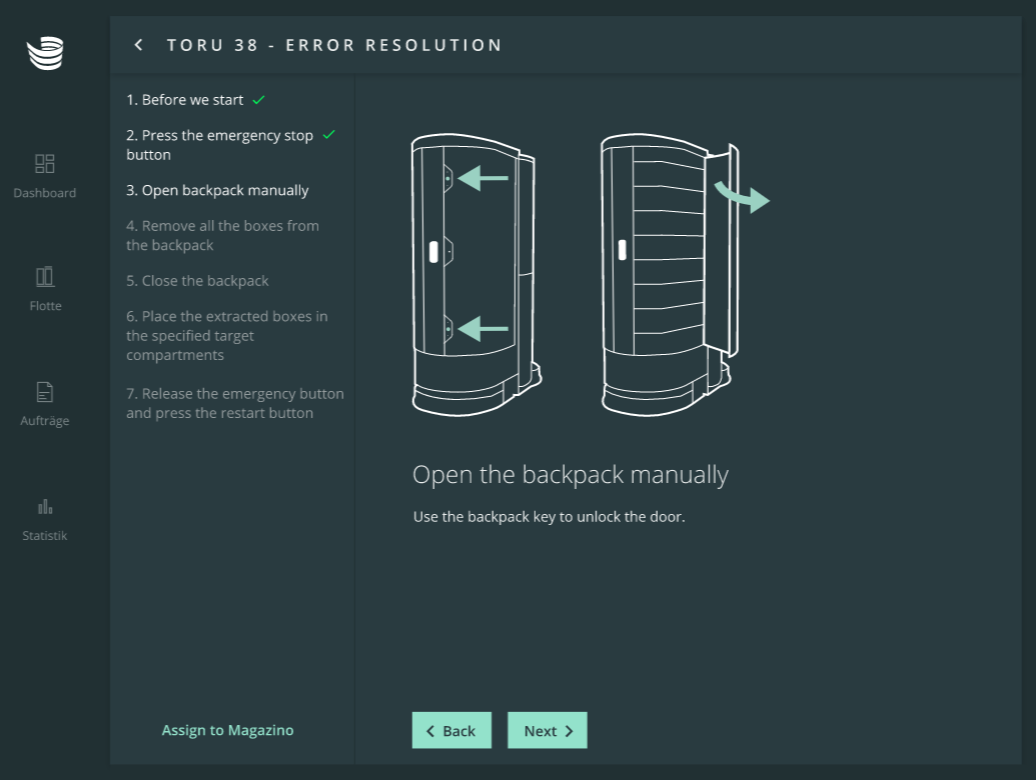Click the Assign to Magazino link
Screen dimensions: 1036x780
point(228,730)
